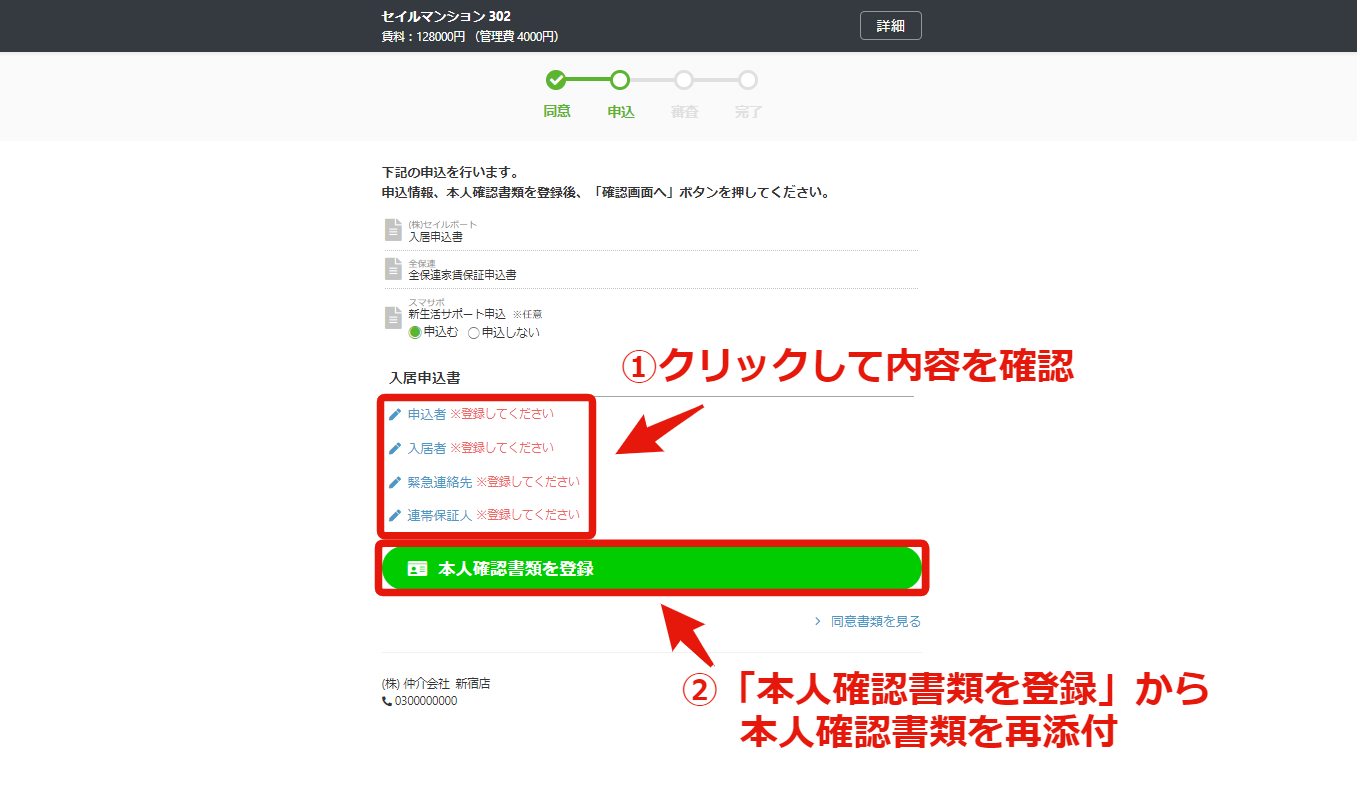The width and height of the screenshot is (1357, 795).
Task: Click the 同意 step label
Action: click(557, 111)
